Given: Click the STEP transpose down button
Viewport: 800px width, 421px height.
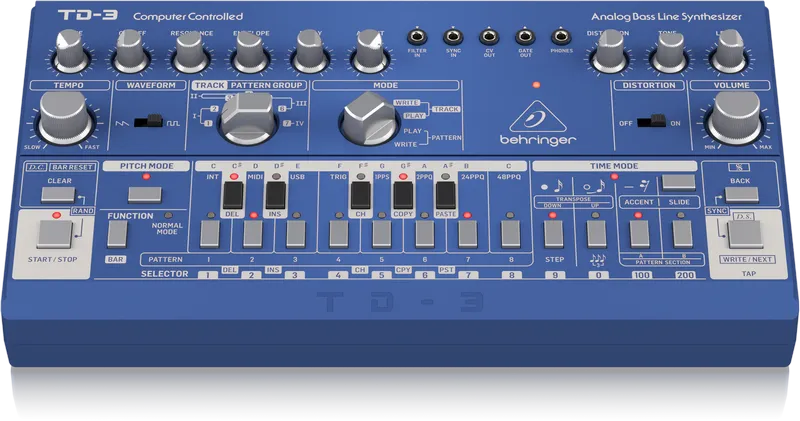Looking at the screenshot, I should pyautogui.click(x=554, y=235).
